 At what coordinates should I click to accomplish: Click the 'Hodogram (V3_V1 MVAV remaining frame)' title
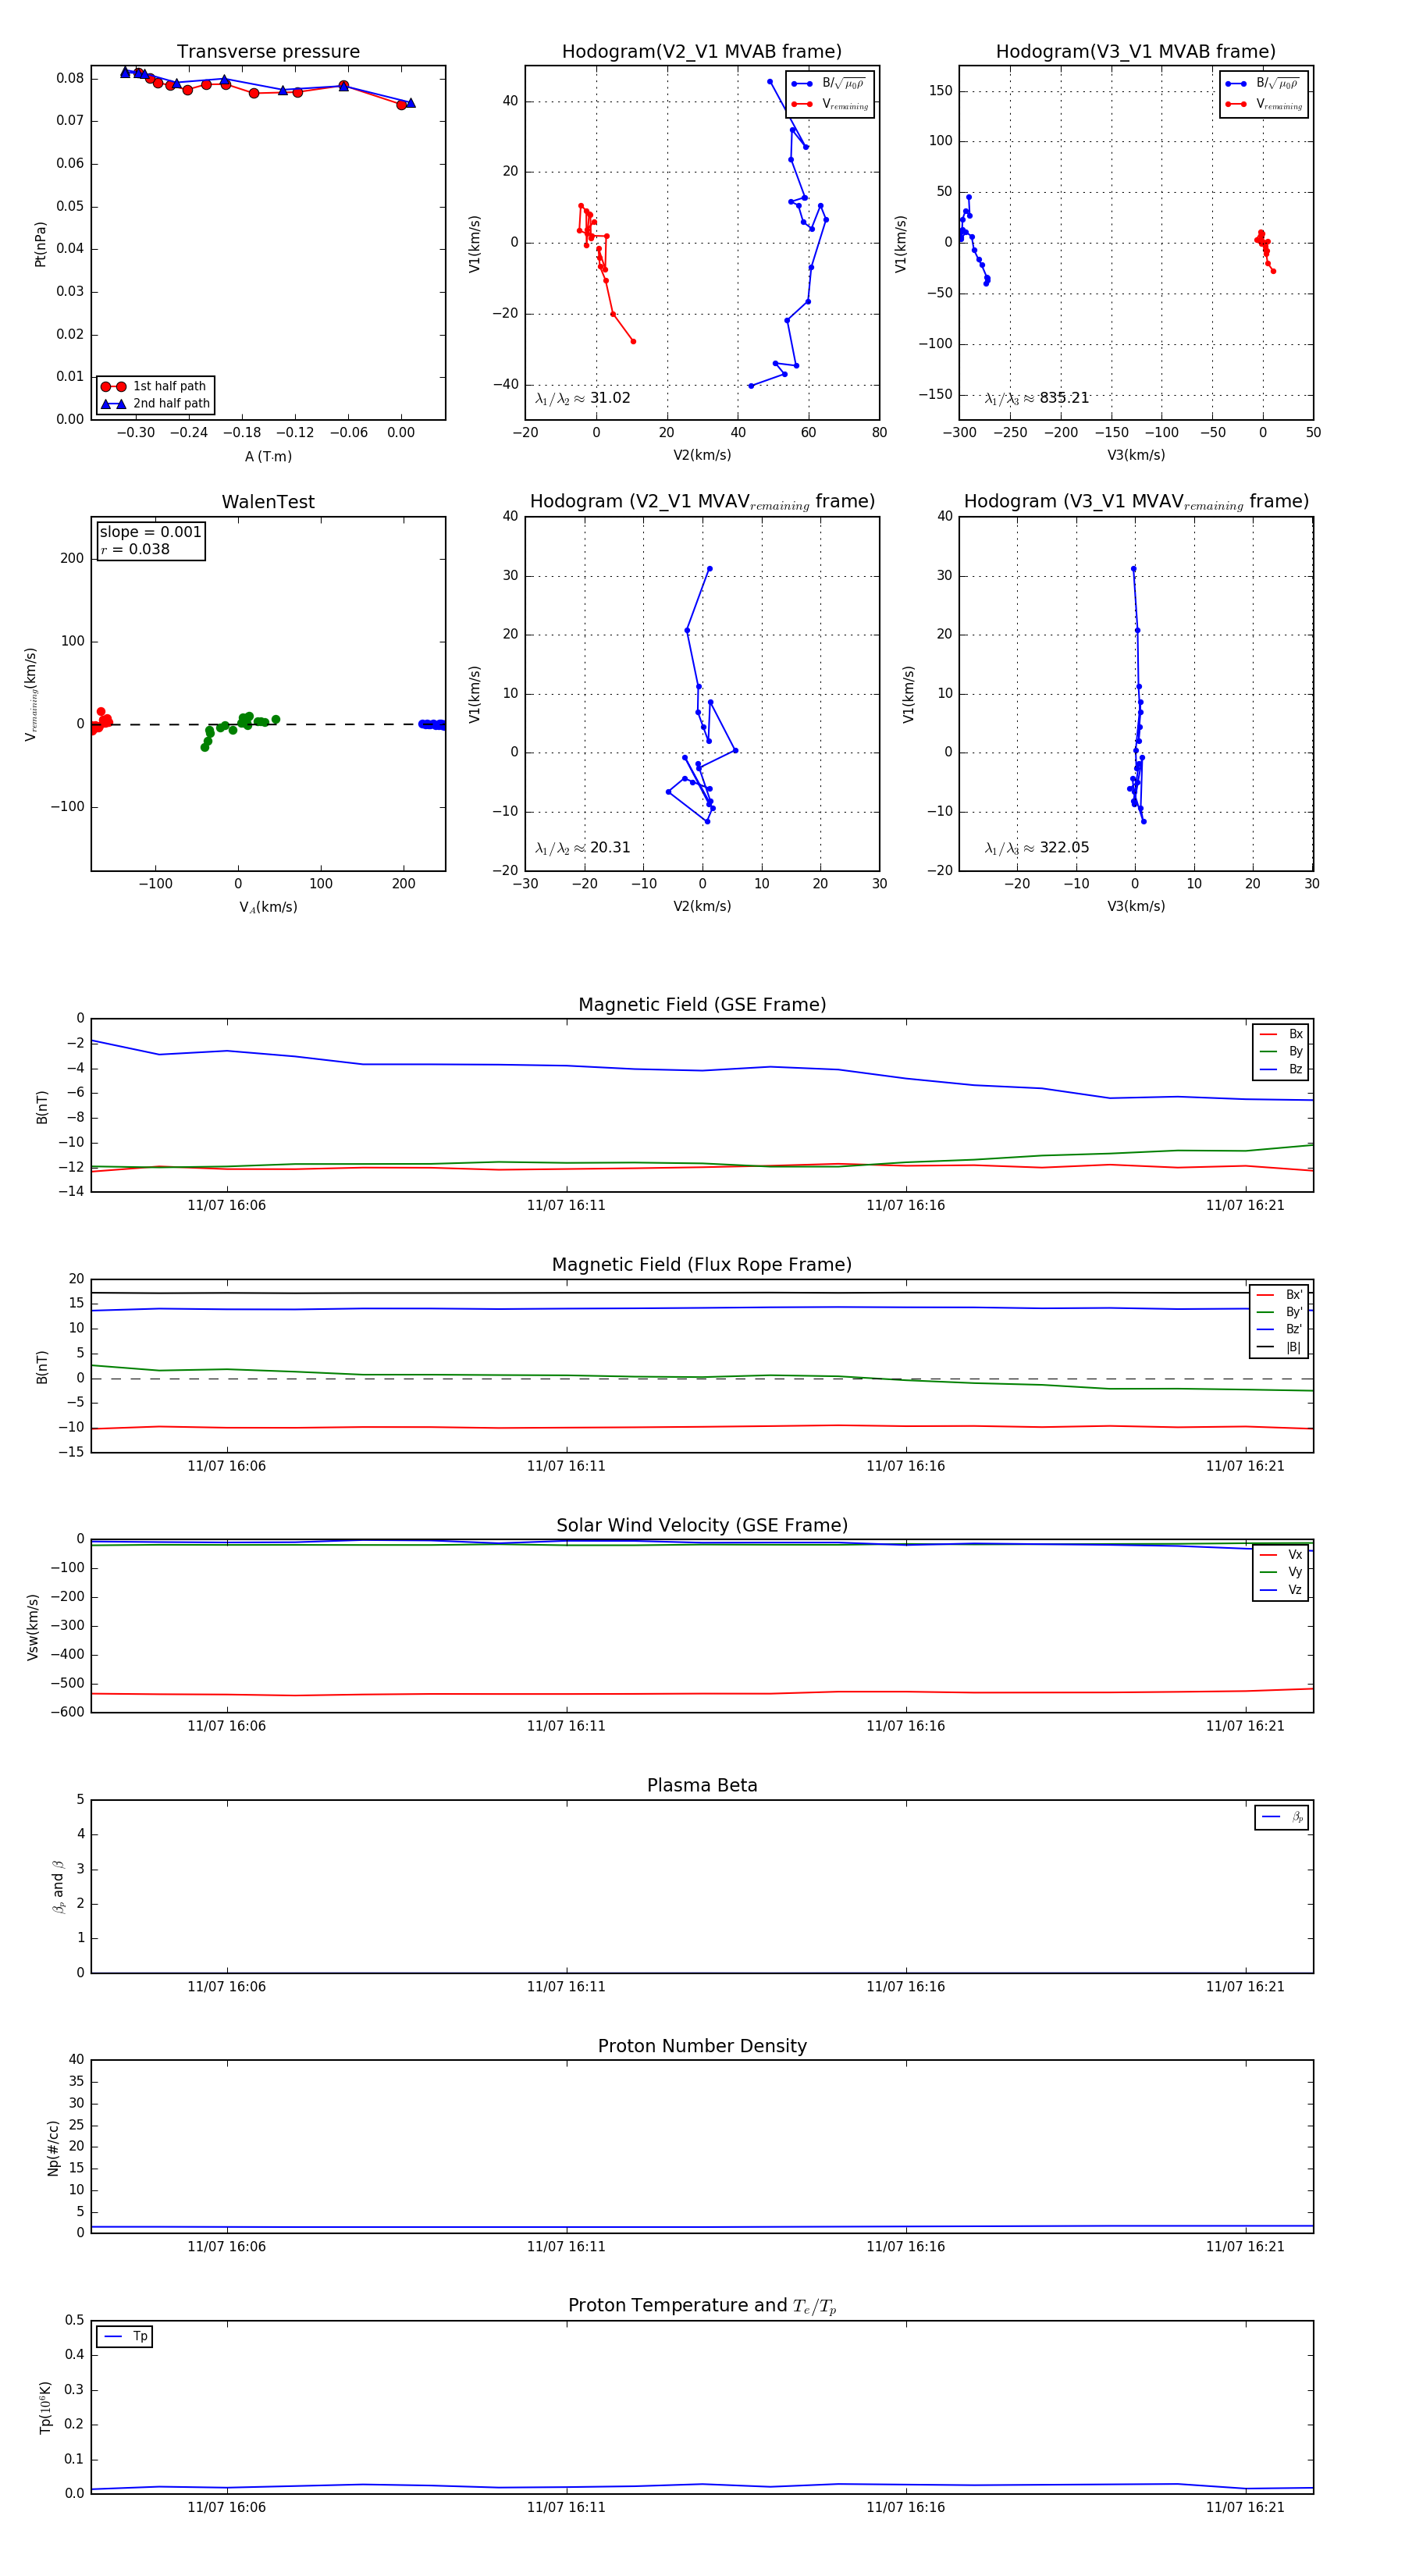[x=1136, y=502]
